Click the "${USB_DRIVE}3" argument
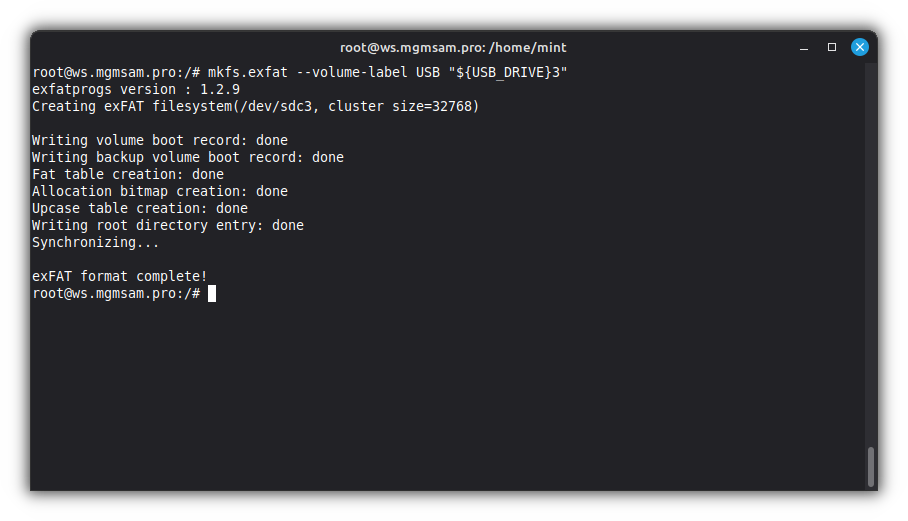Screen dimensions: 908x521 512,72
